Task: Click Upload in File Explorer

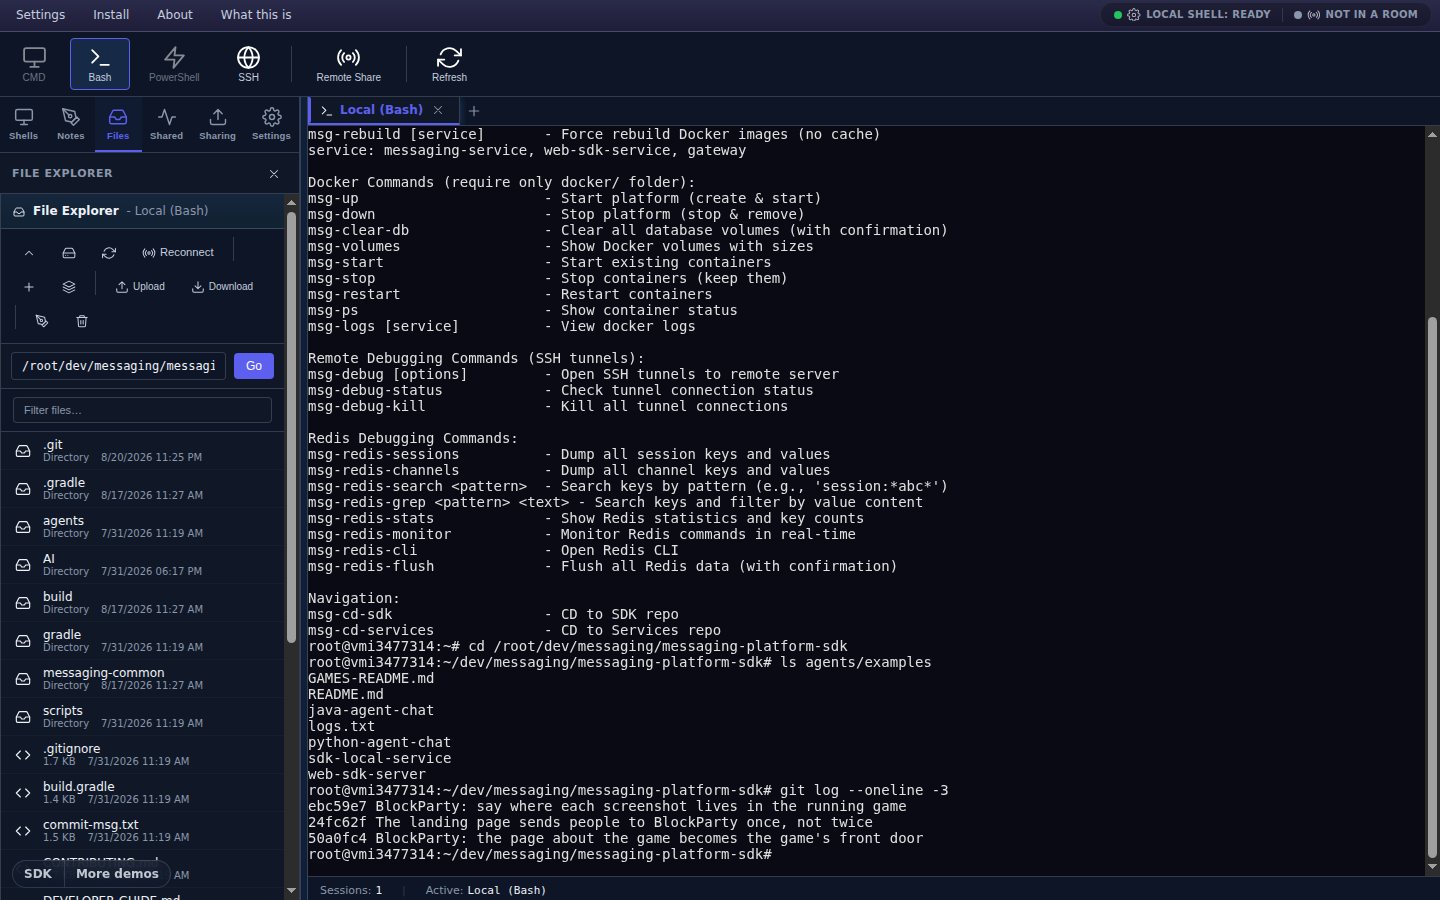Action: tap(140, 287)
